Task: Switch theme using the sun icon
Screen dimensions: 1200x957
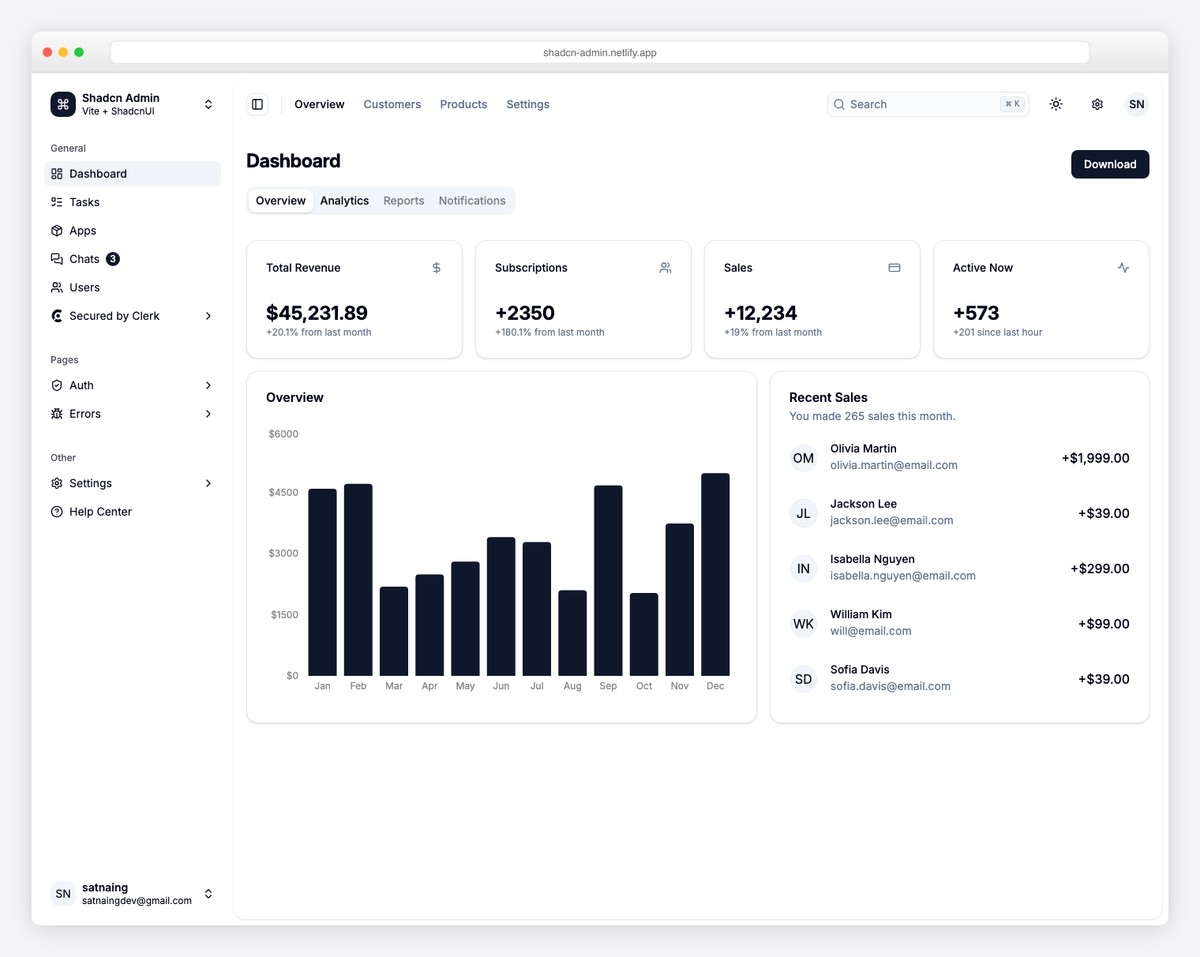Action: click(1055, 104)
